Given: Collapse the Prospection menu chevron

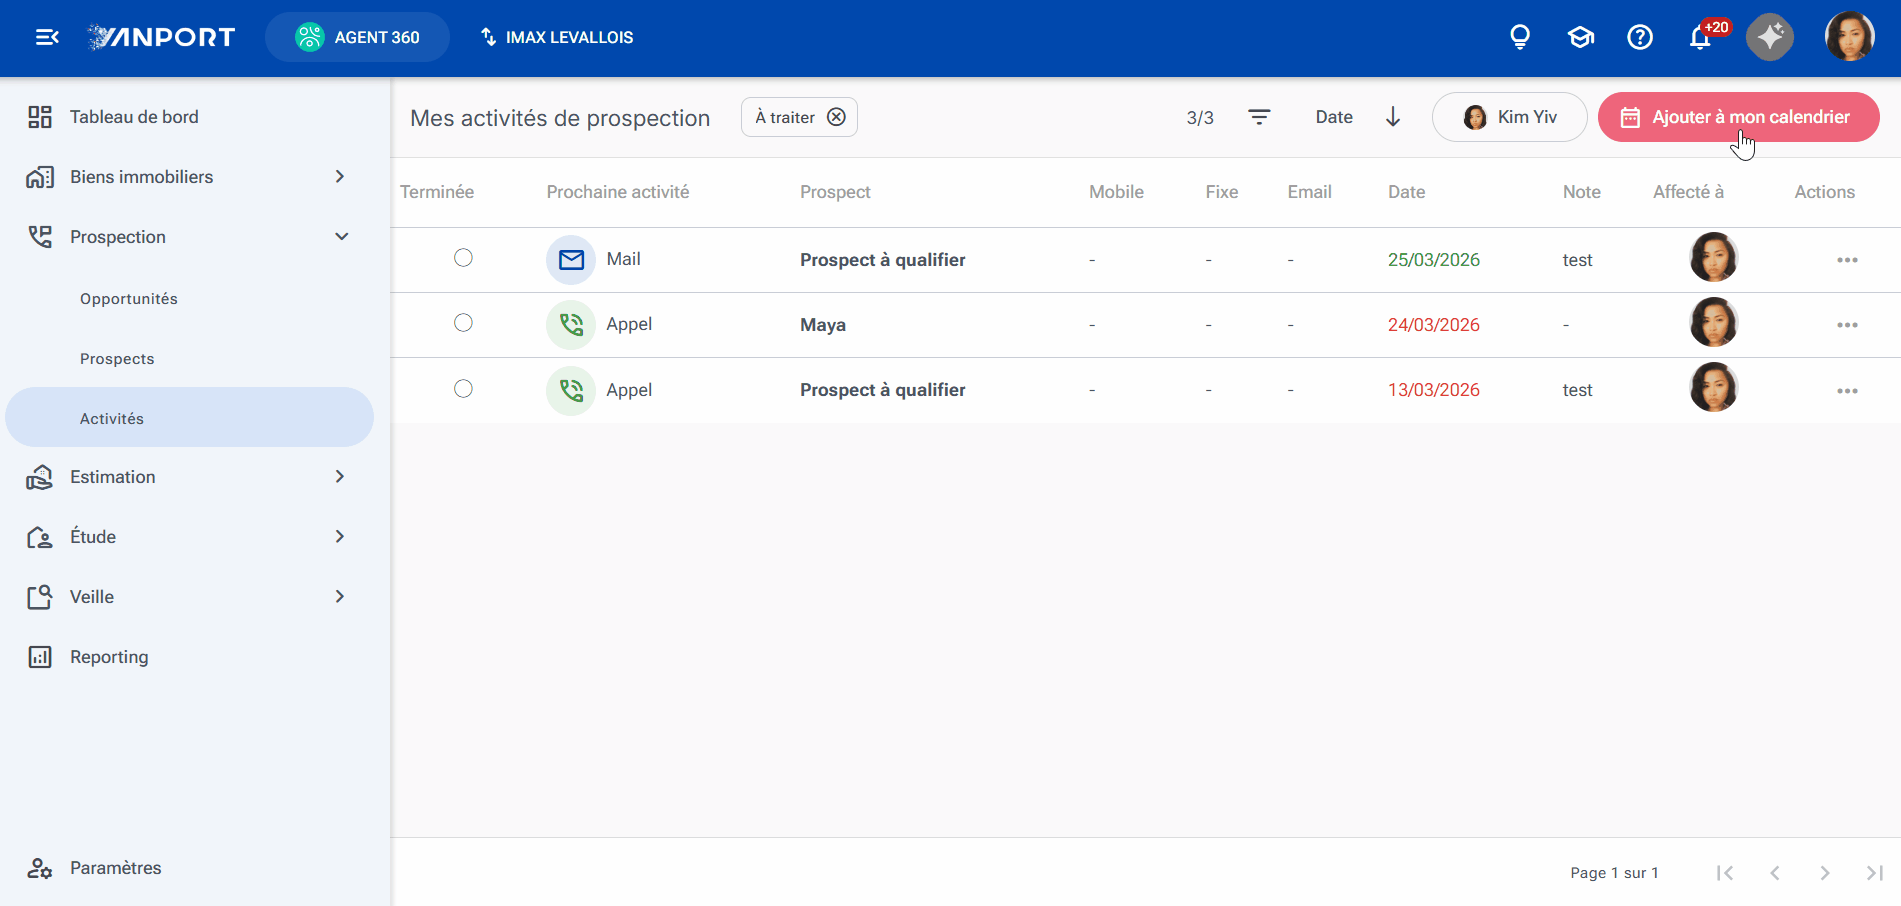Looking at the screenshot, I should [341, 237].
